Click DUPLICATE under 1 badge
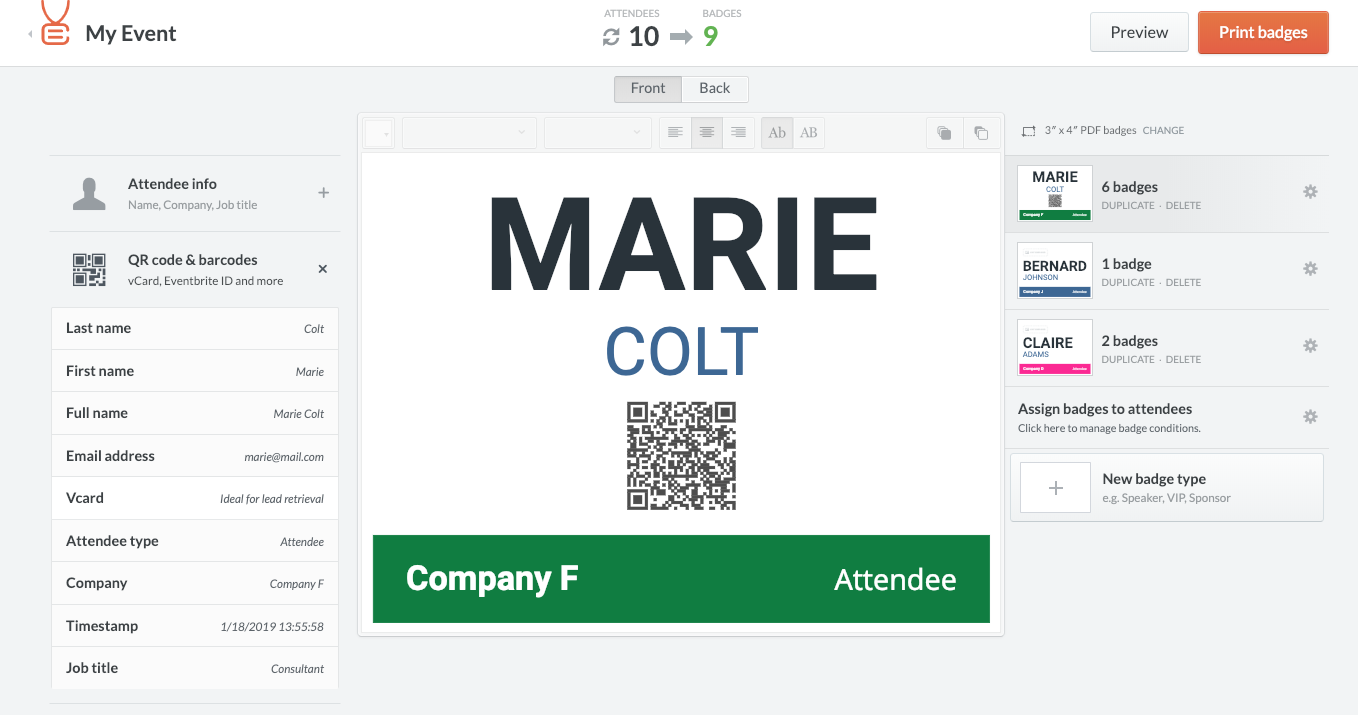This screenshot has height=715, width=1358. 1128,283
